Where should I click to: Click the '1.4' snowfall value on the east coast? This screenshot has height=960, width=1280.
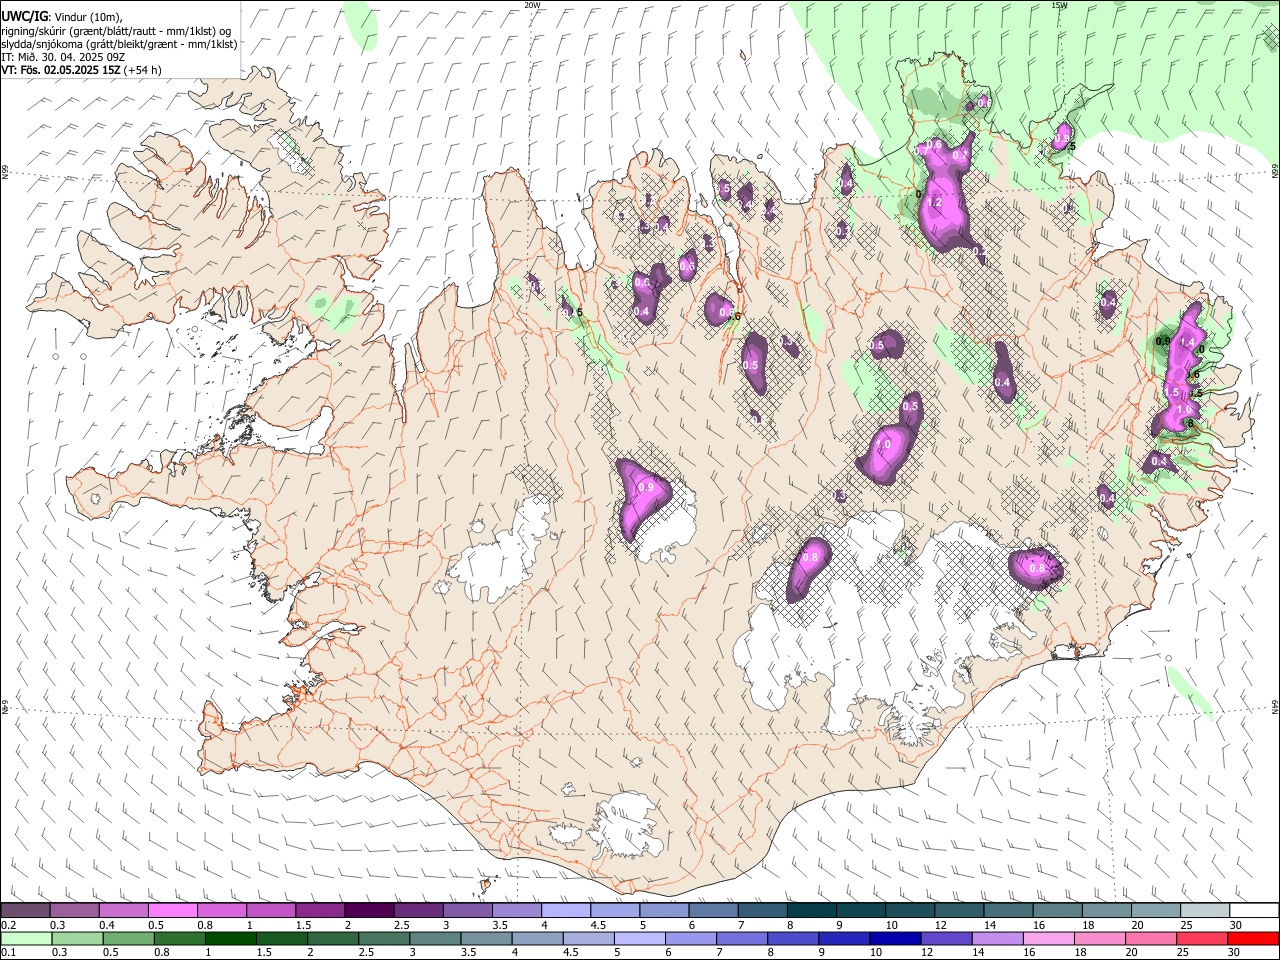(x=1188, y=343)
